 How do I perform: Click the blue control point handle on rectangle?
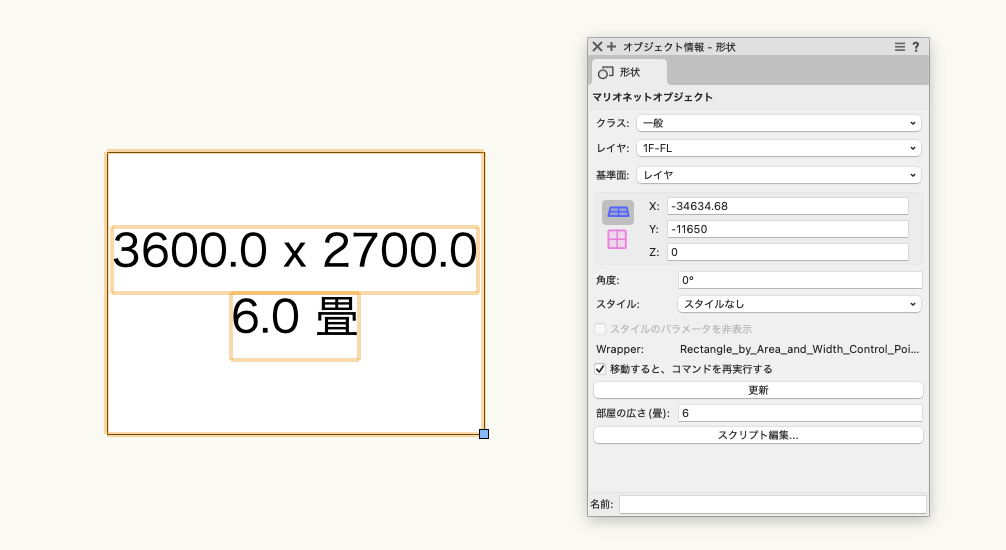[x=484, y=434]
